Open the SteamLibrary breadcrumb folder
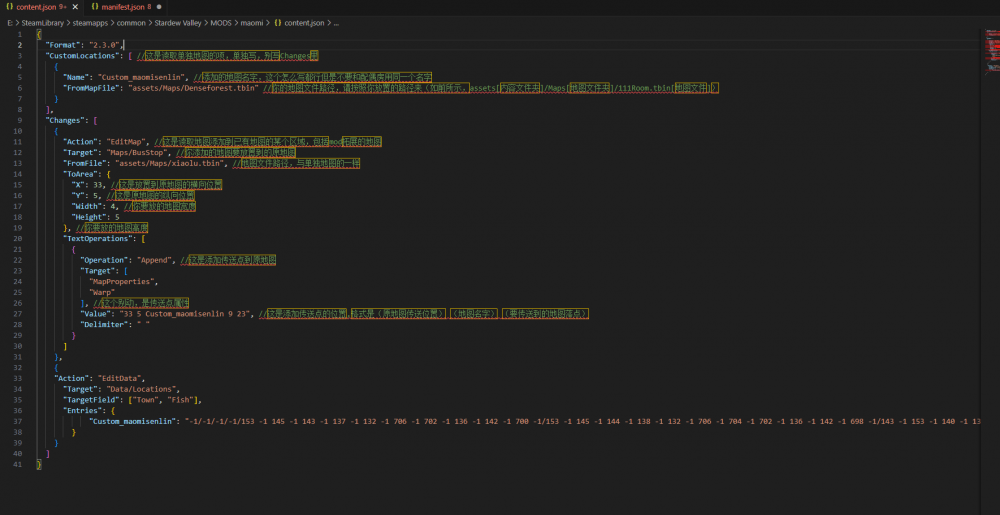The image size is (1000, 515). pos(41,23)
